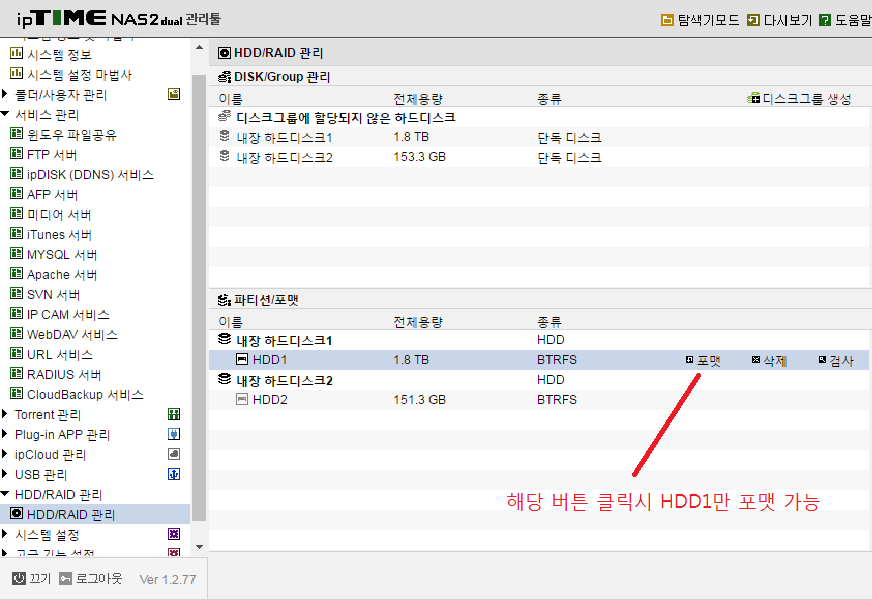Image resolution: width=872 pixels, height=600 pixels.
Task: Open 도움말 help icon
Action: pos(825,21)
